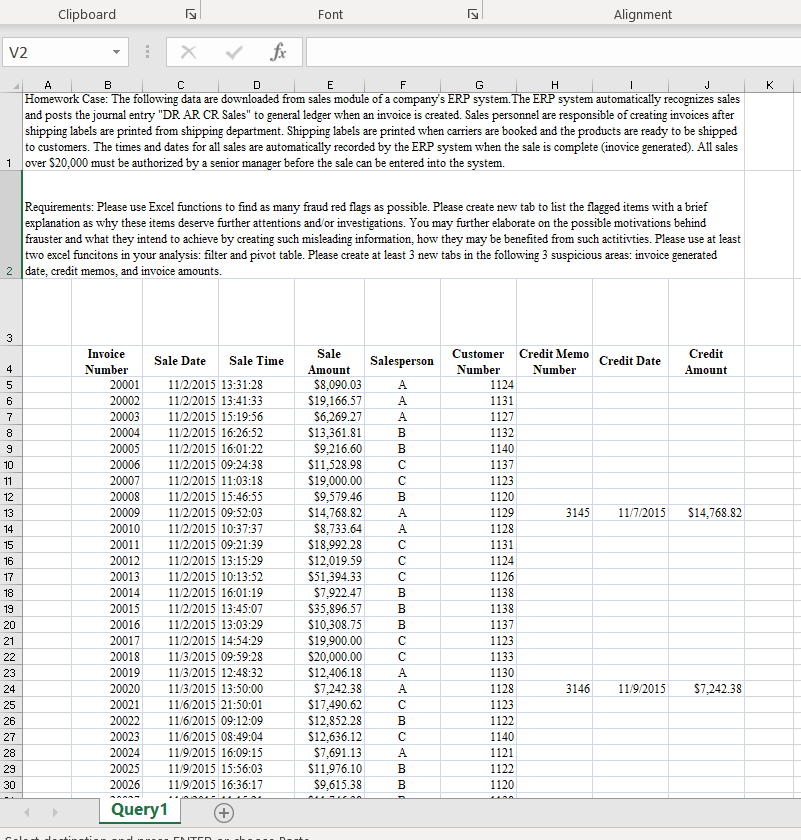Screen dimensions: 801x840
Task: Click the Credit Memo Number heading cell
Action: [x=555, y=362]
